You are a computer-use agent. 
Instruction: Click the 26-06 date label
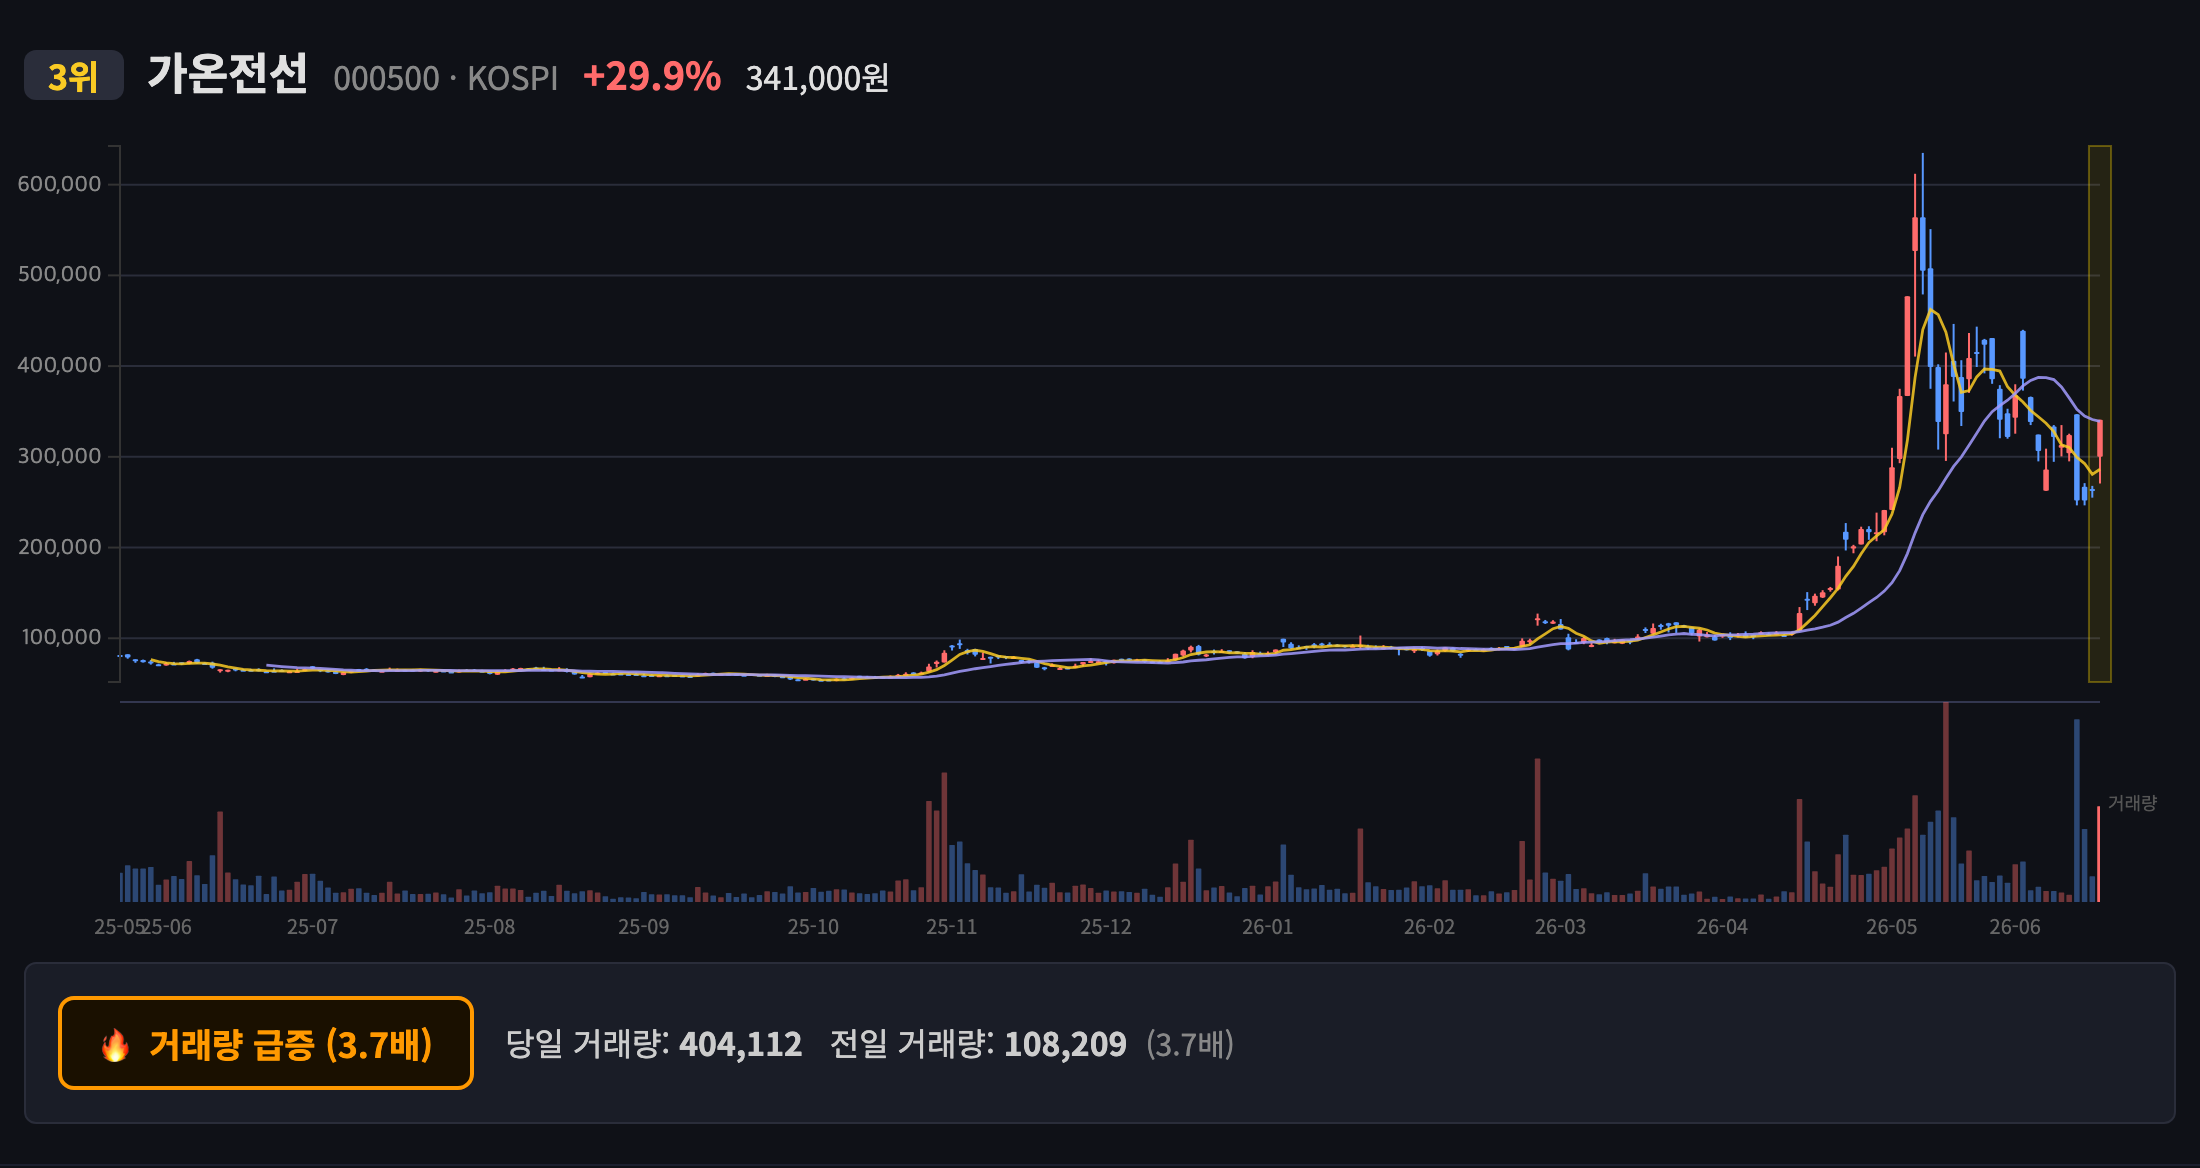[x=2014, y=927]
